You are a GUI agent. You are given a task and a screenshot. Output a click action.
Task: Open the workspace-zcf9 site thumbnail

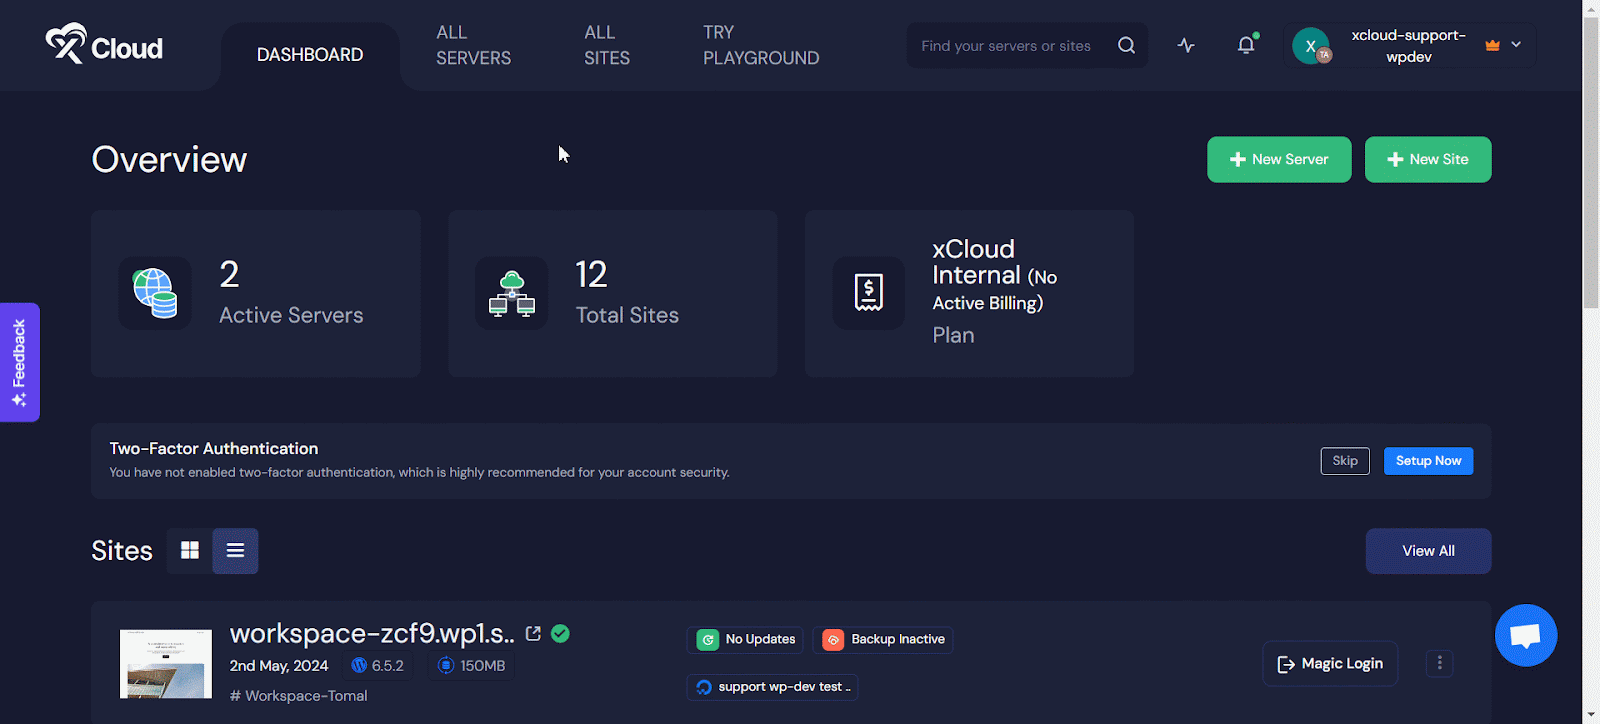pyautogui.click(x=166, y=664)
